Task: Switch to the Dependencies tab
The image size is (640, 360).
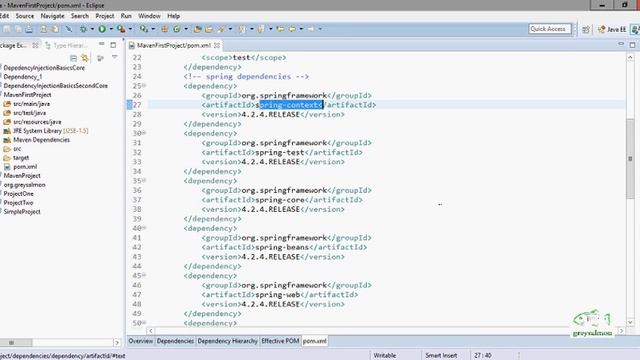Action: (175, 341)
